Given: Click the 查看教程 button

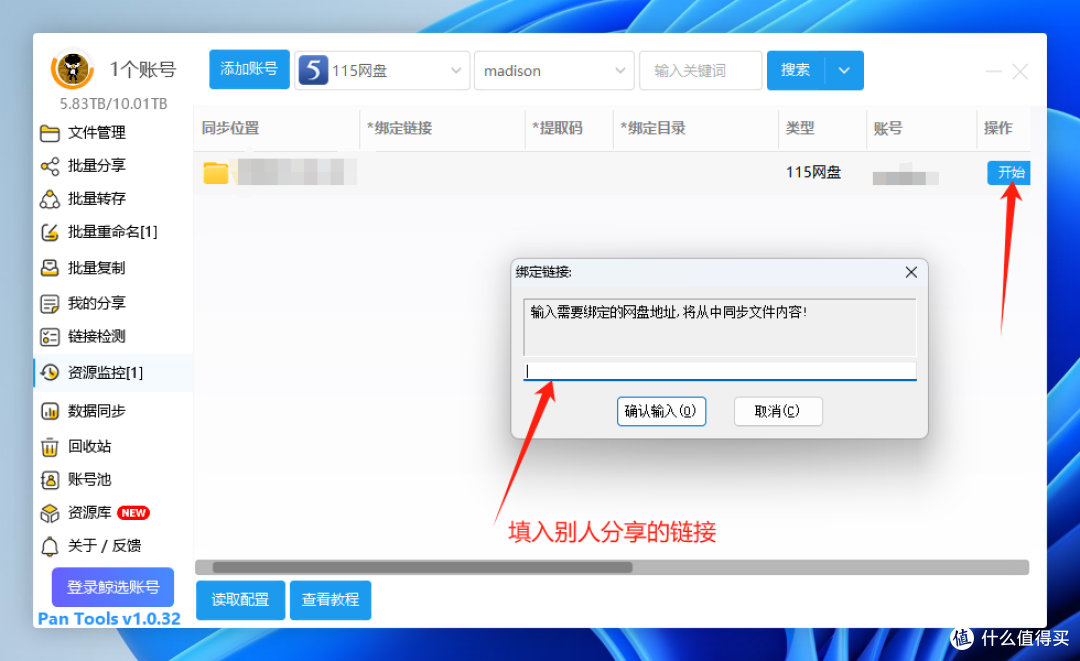Looking at the screenshot, I should (x=331, y=600).
